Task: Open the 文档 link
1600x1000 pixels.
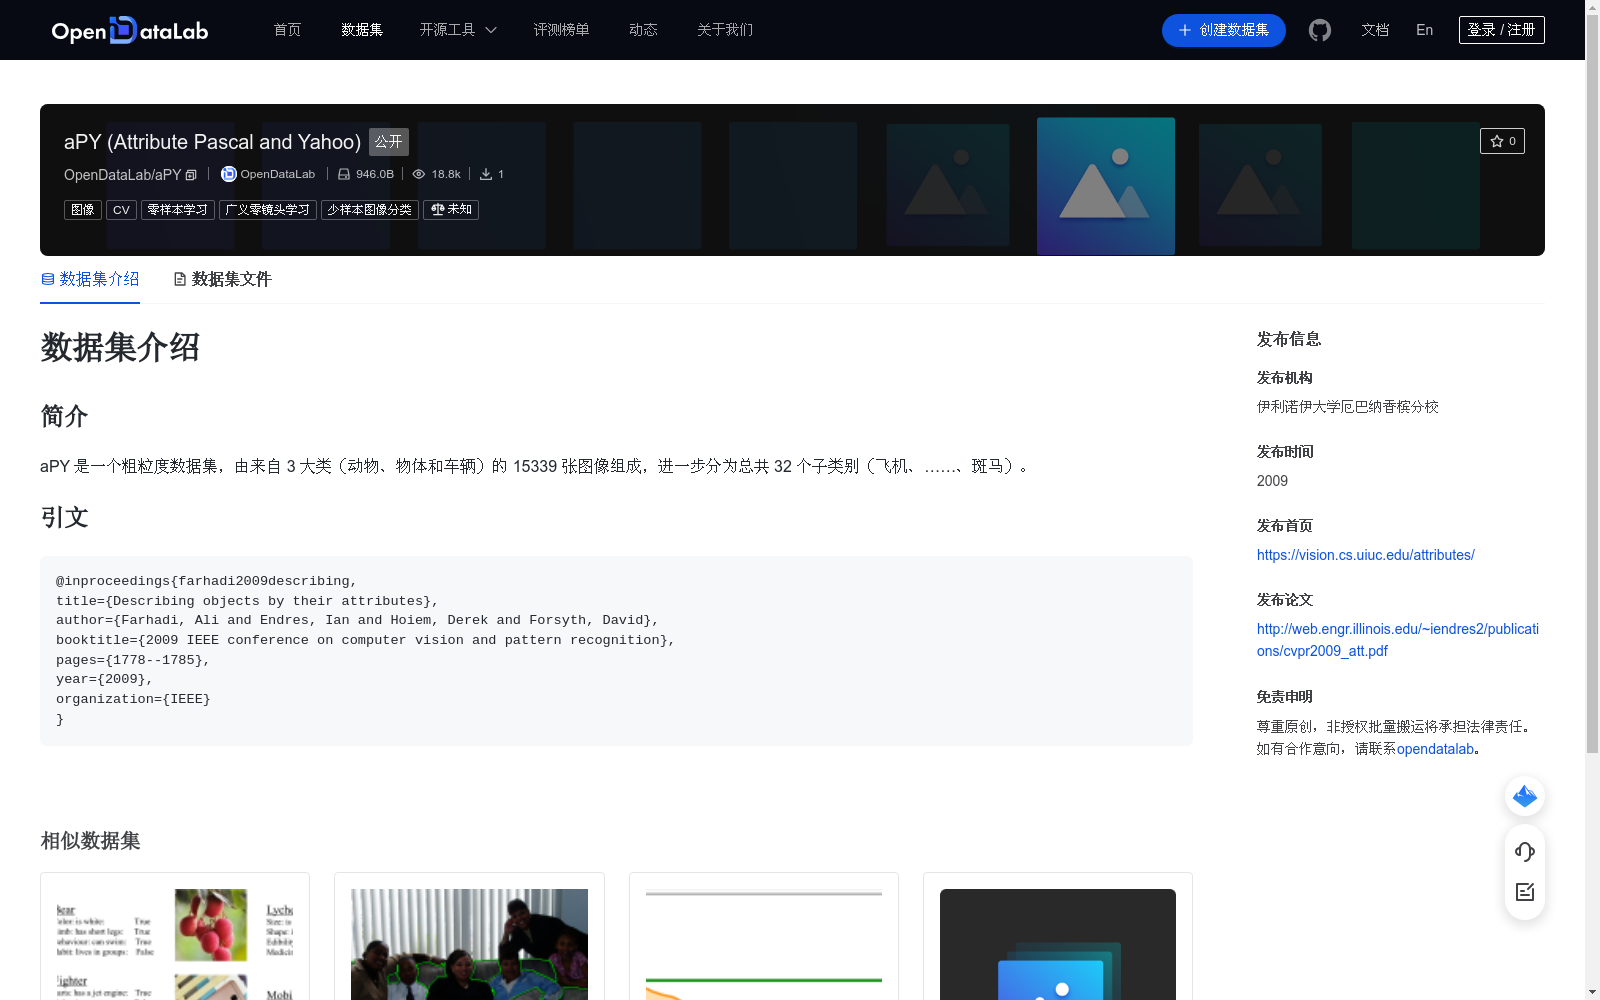Action: (x=1375, y=30)
